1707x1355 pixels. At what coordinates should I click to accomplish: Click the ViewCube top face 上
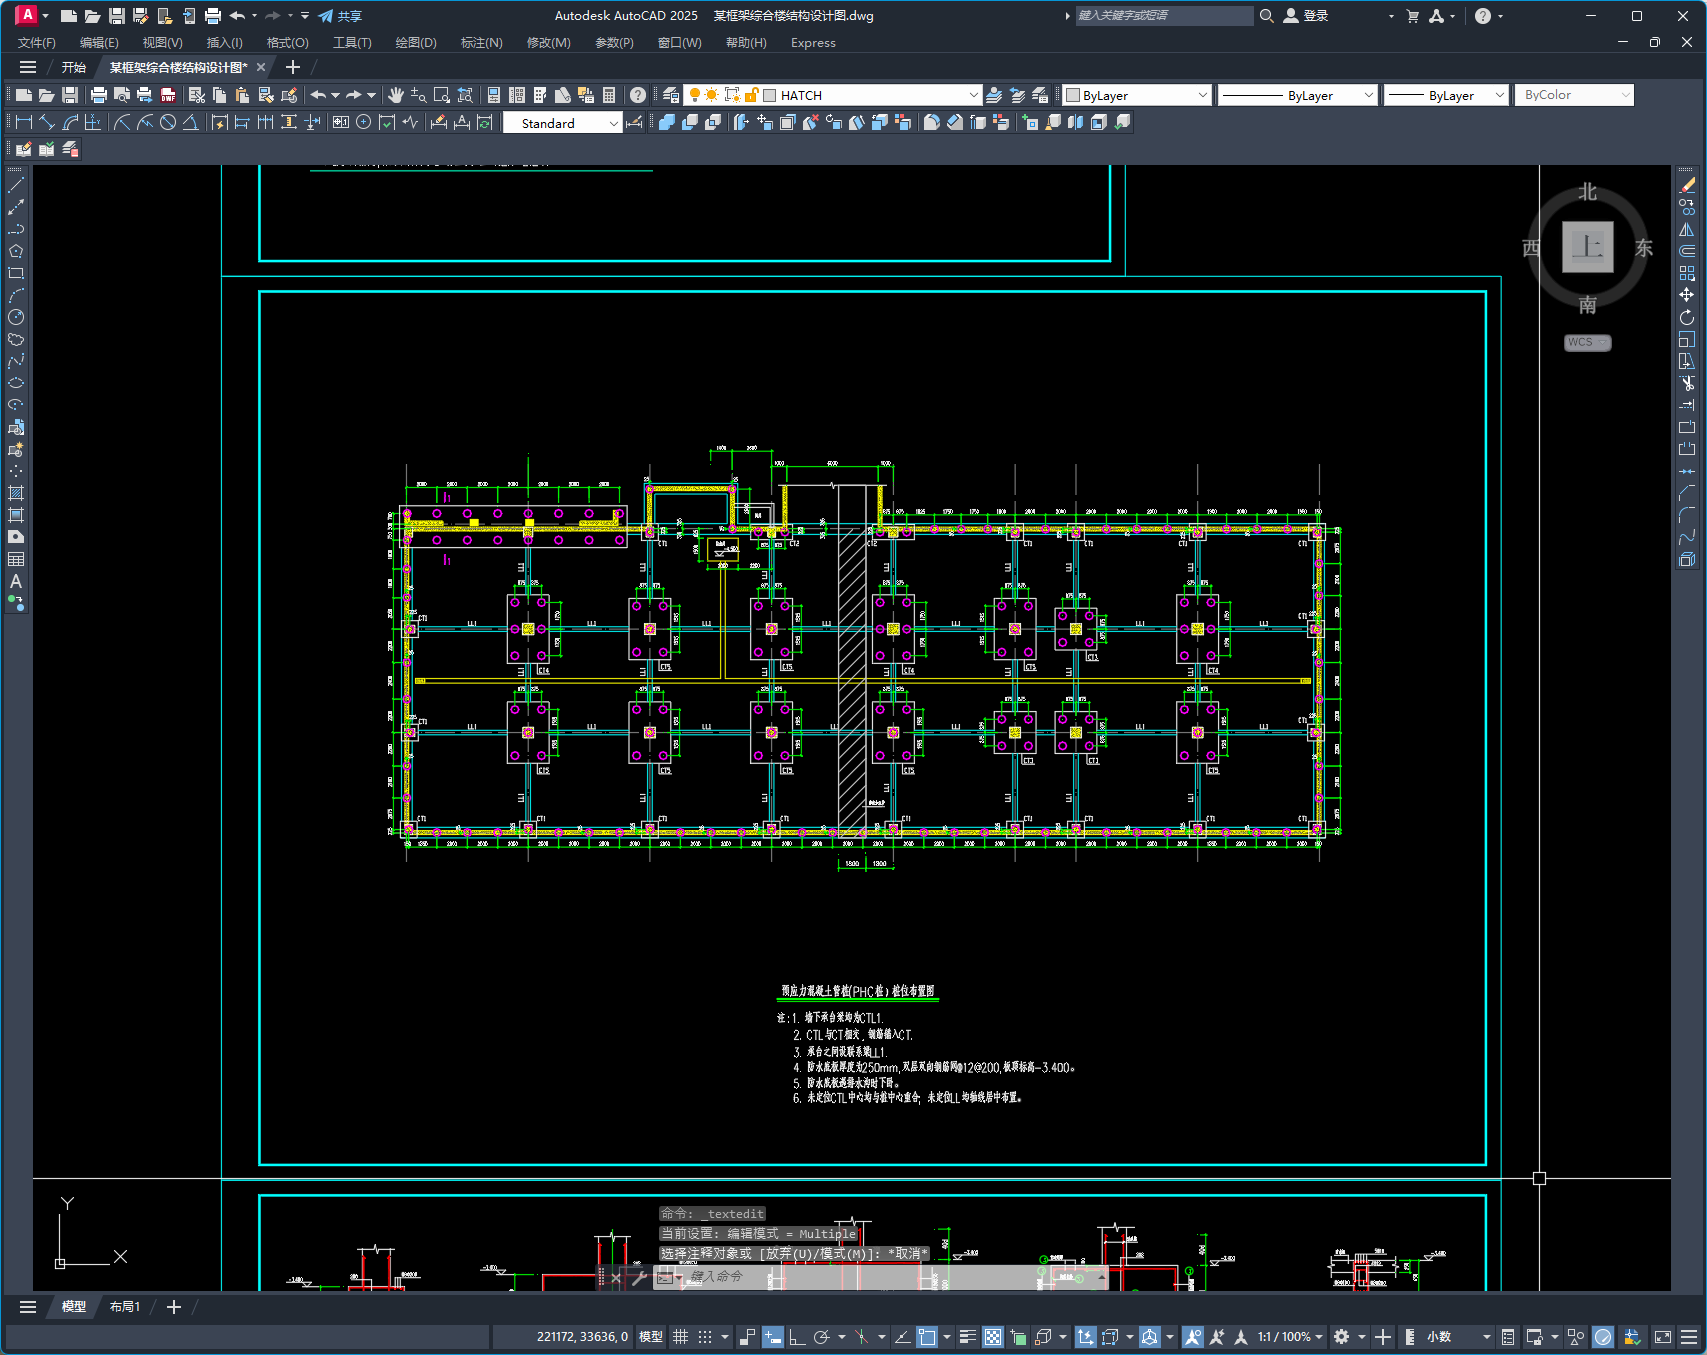click(1588, 247)
